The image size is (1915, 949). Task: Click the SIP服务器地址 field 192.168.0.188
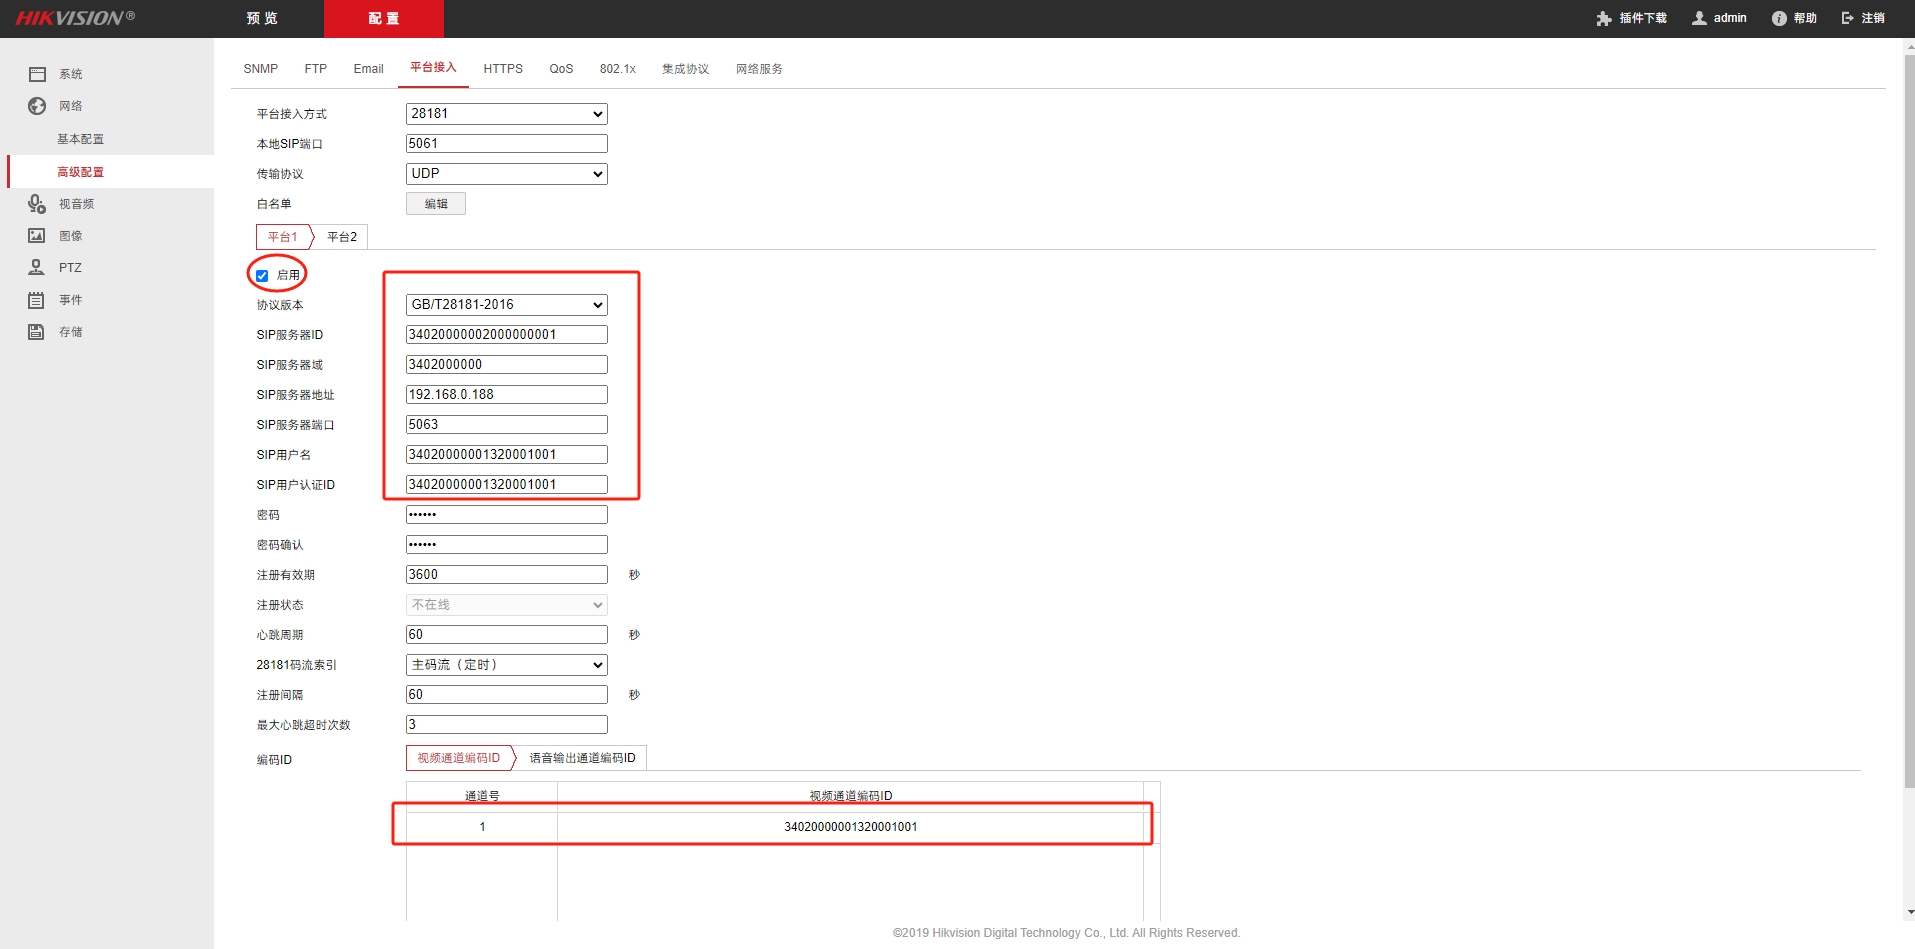pos(507,395)
